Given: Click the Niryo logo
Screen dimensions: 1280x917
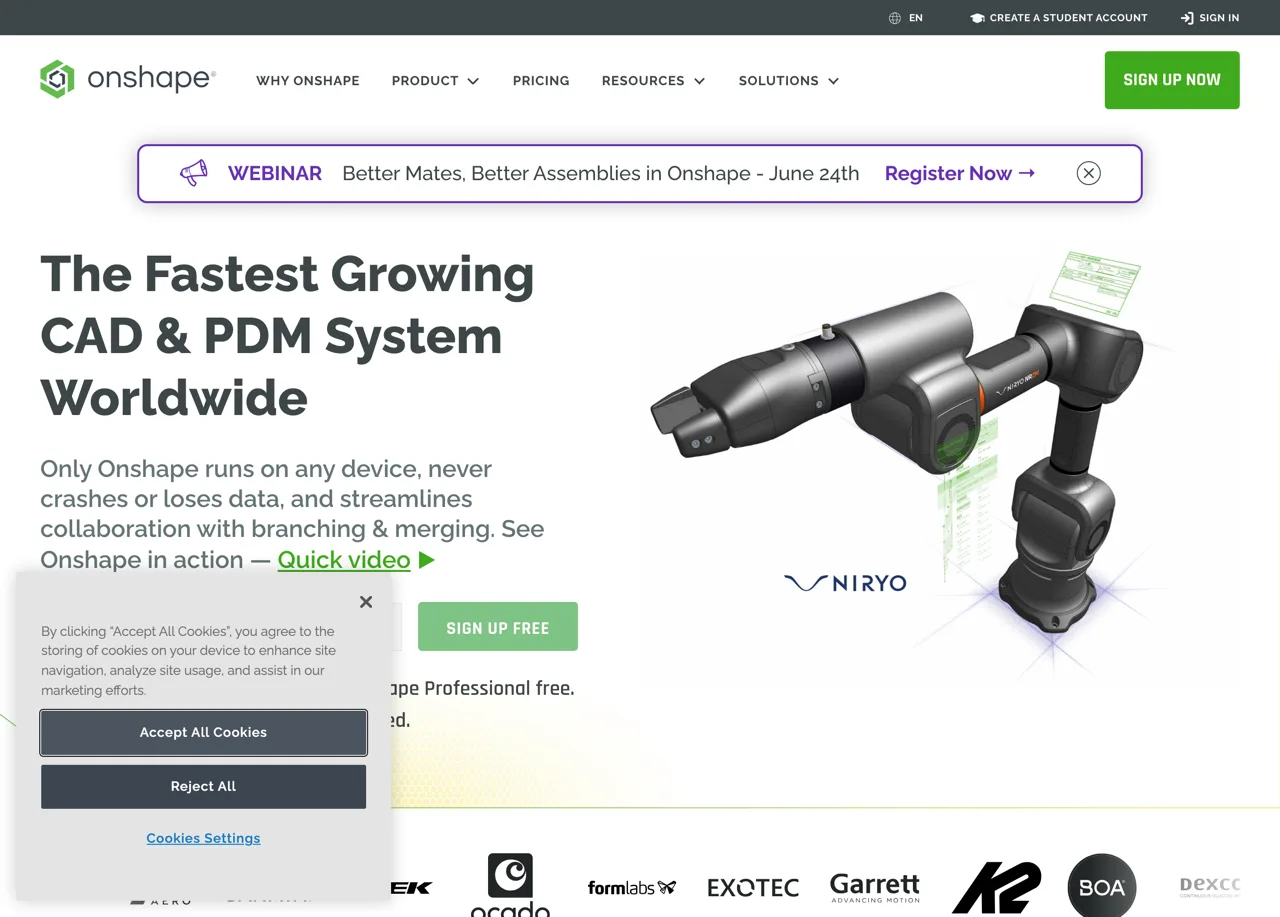Looking at the screenshot, I should coord(845,582).
